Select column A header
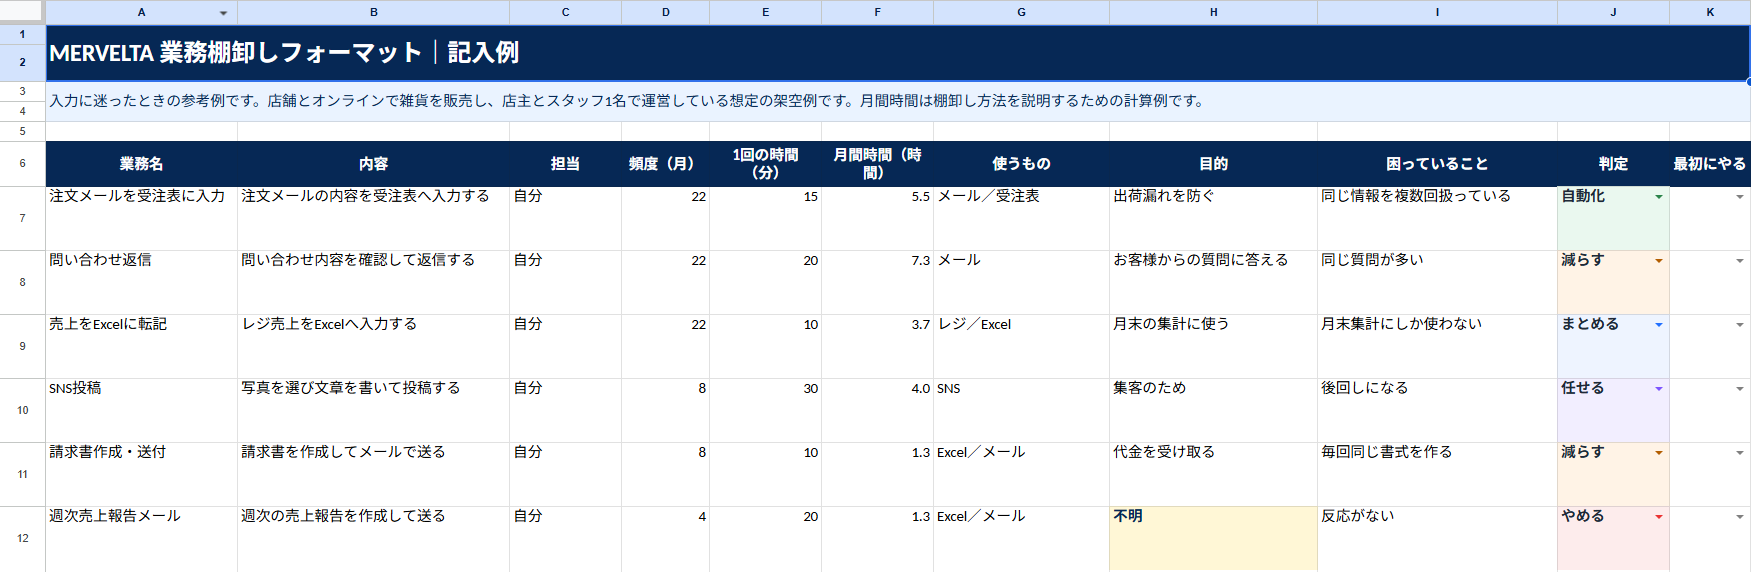The height and width of the screenshot is (572, 1751). [141, 12]
